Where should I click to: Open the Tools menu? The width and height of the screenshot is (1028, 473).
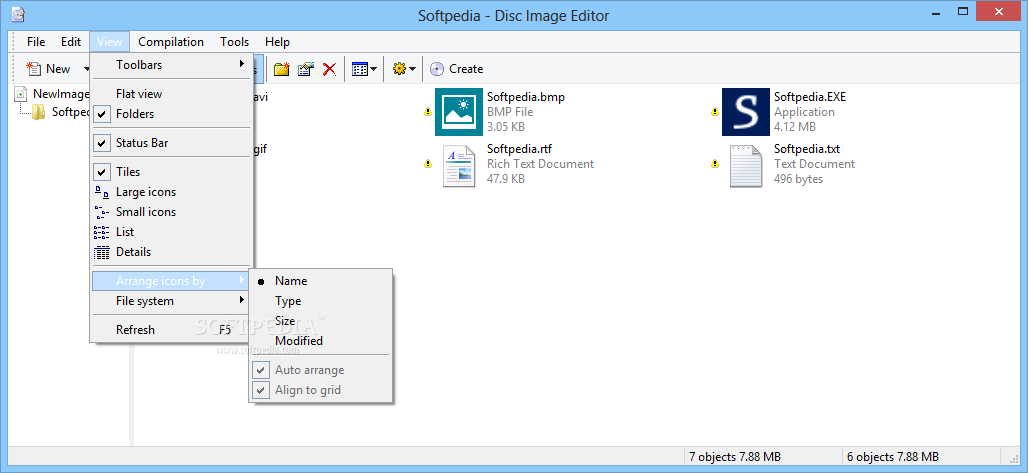click(235, 42)
